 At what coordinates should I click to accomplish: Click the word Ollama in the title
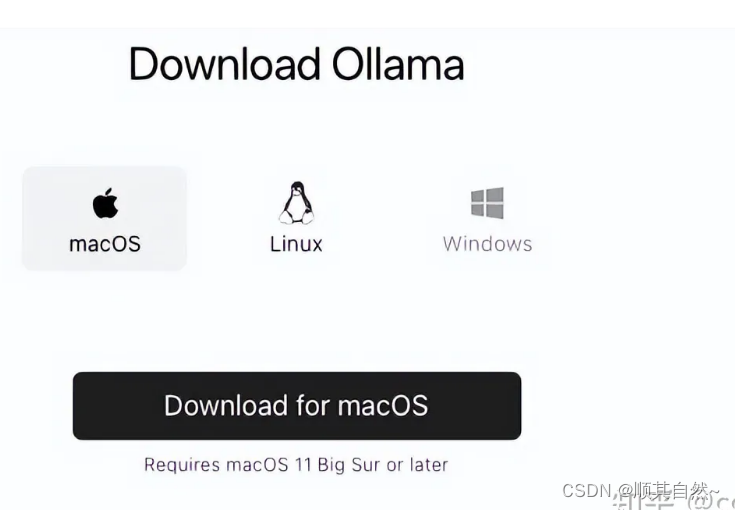pyautogui.click(x=398, y=64)
